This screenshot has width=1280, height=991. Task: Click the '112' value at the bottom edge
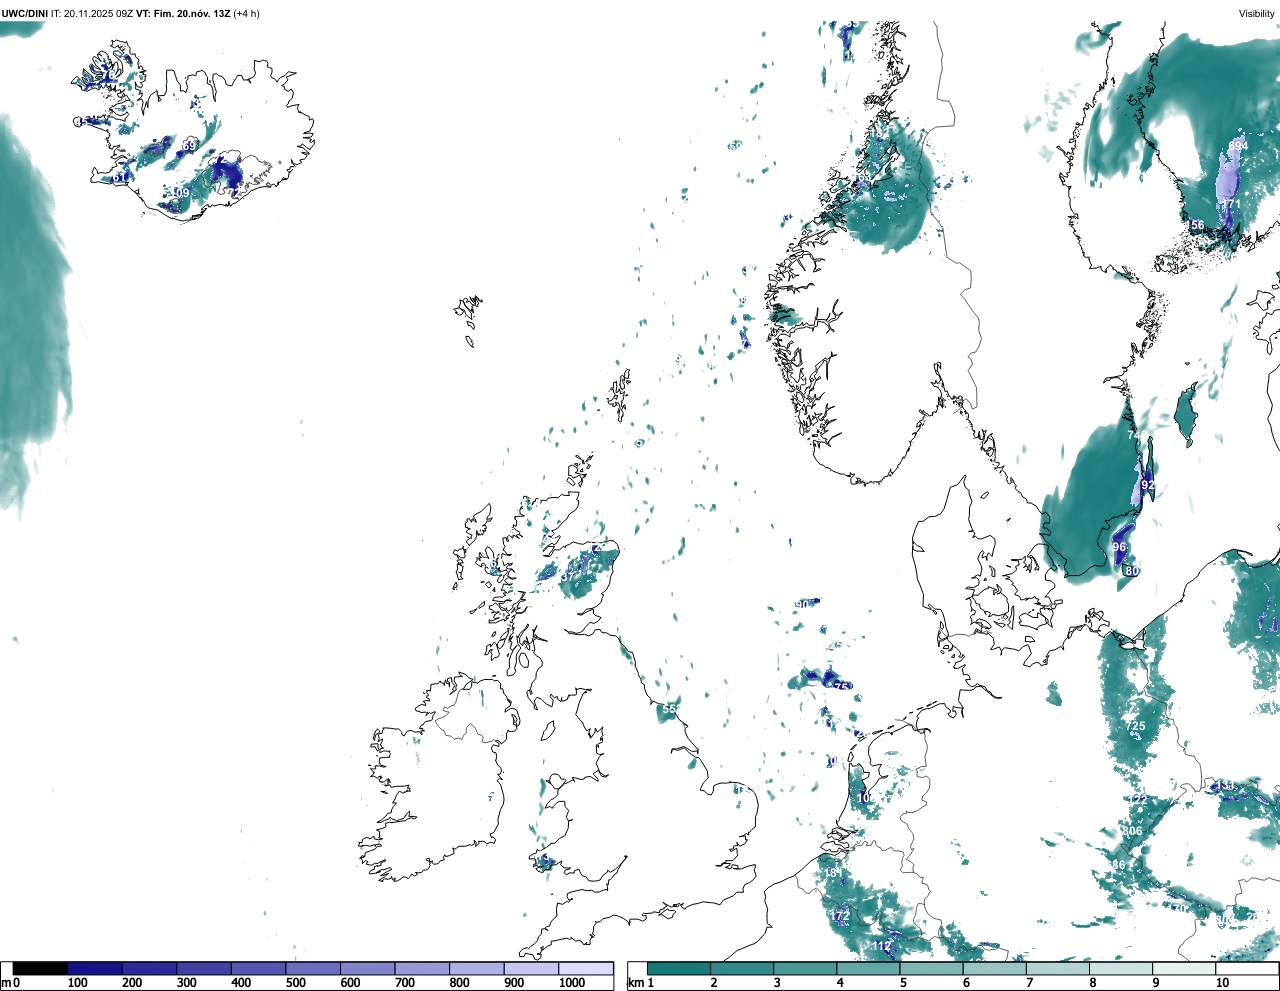(x=881, y=946)
